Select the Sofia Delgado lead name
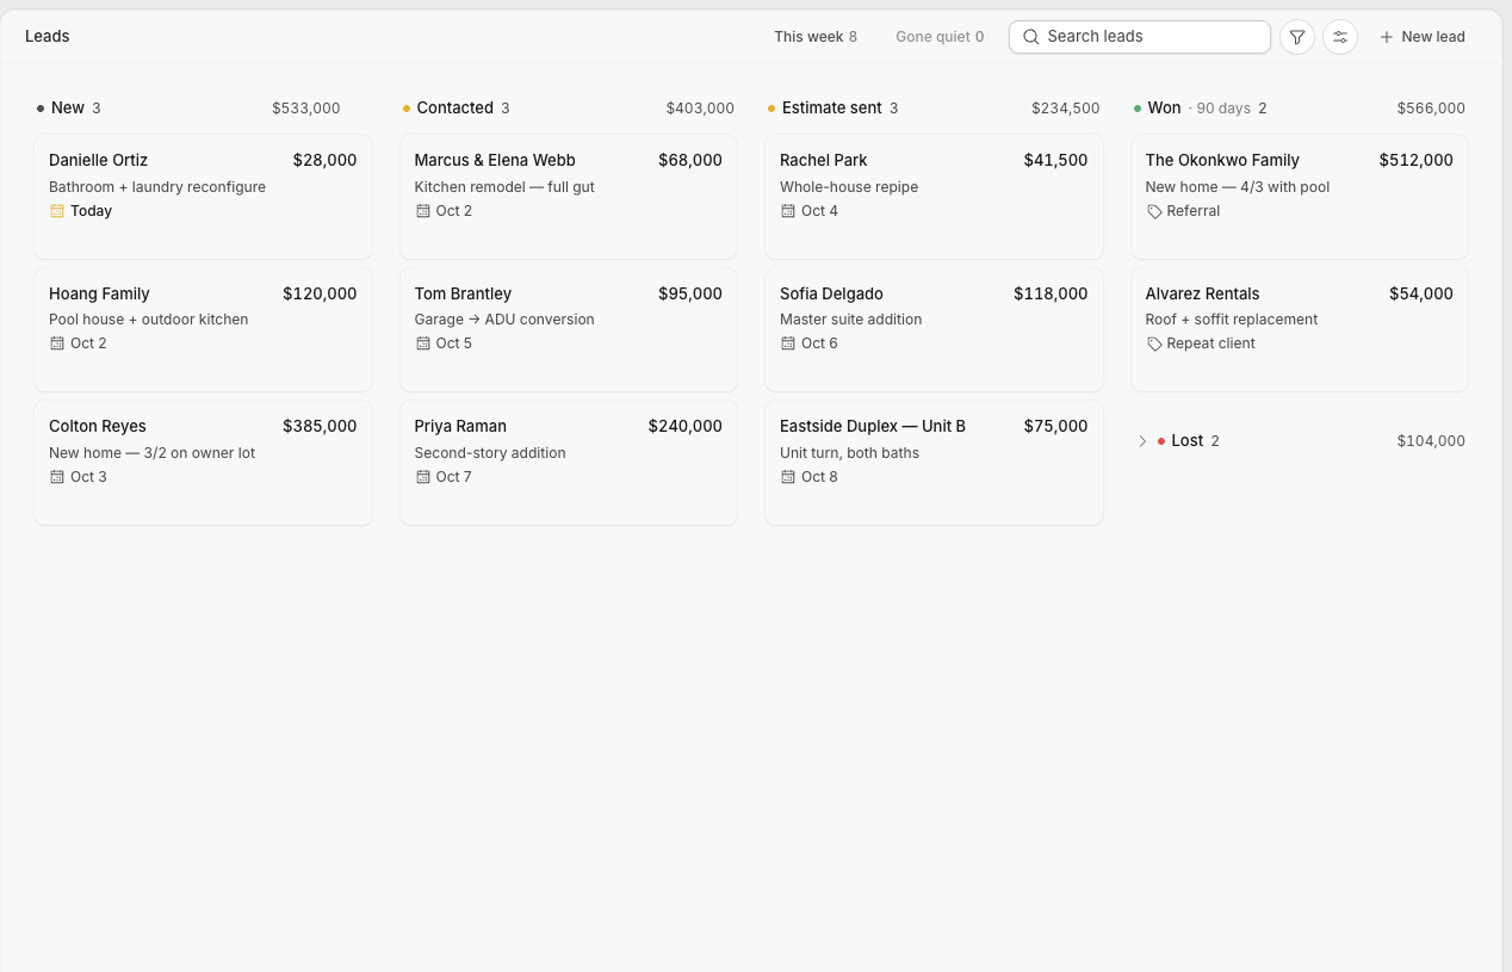 (x=831, y=294)
